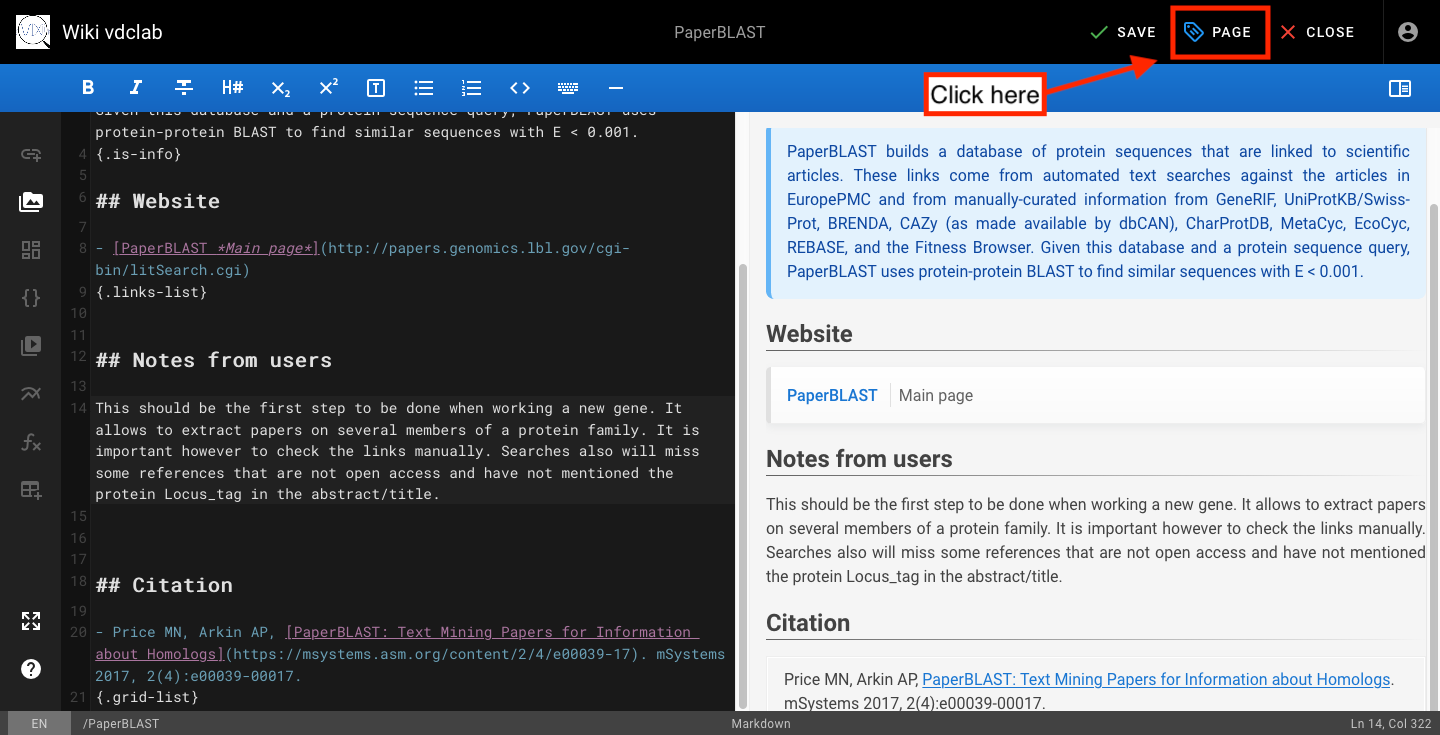Insert a blockquote box

(376, 88)
